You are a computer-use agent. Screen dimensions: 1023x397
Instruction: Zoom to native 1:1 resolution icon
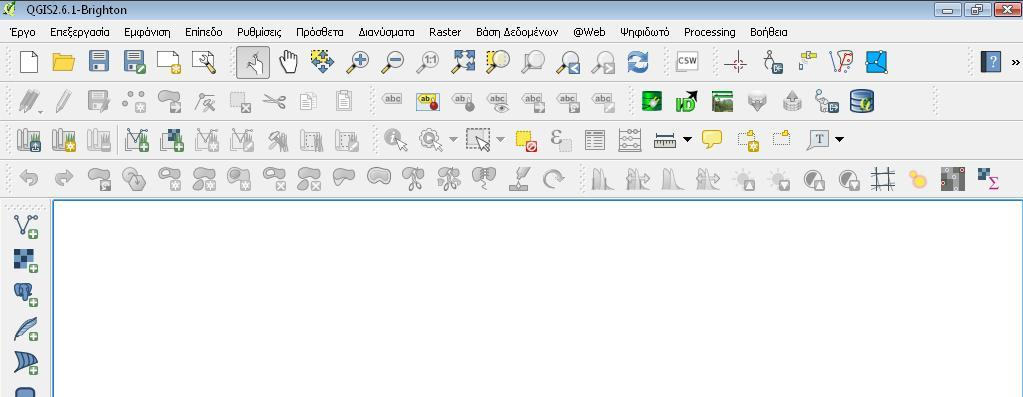click(428, 62)
